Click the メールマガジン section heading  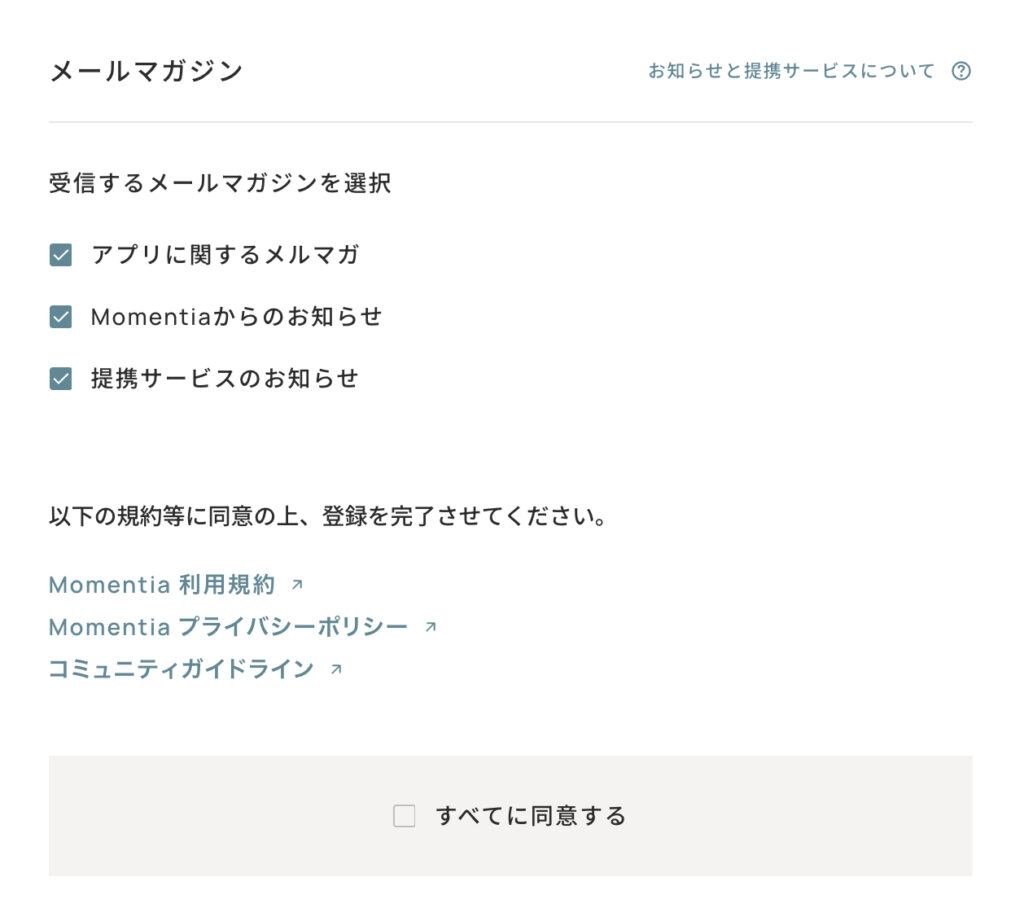(146, 71)
